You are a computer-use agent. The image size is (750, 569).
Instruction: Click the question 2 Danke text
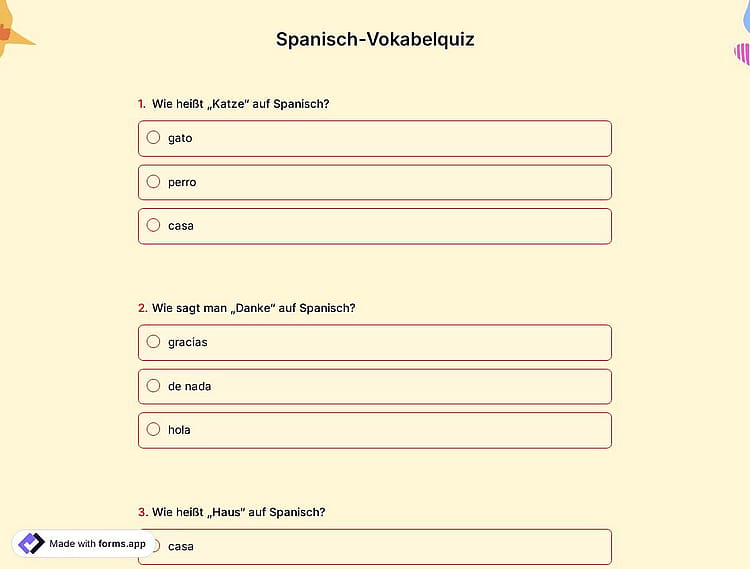pos(254,308)
